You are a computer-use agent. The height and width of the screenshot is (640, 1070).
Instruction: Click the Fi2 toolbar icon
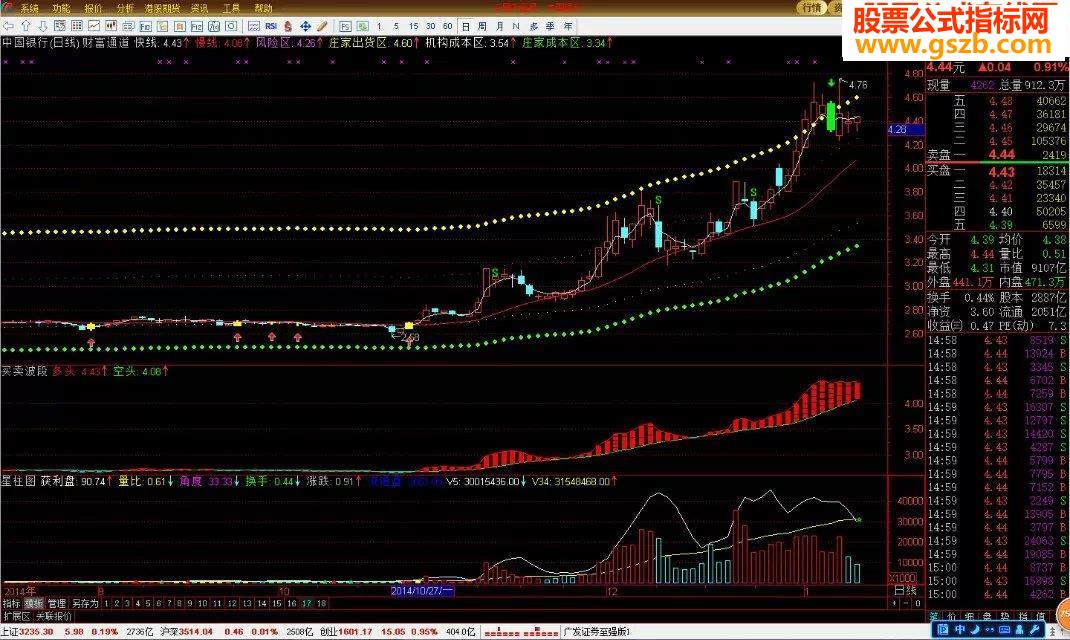tap(197, 27)
